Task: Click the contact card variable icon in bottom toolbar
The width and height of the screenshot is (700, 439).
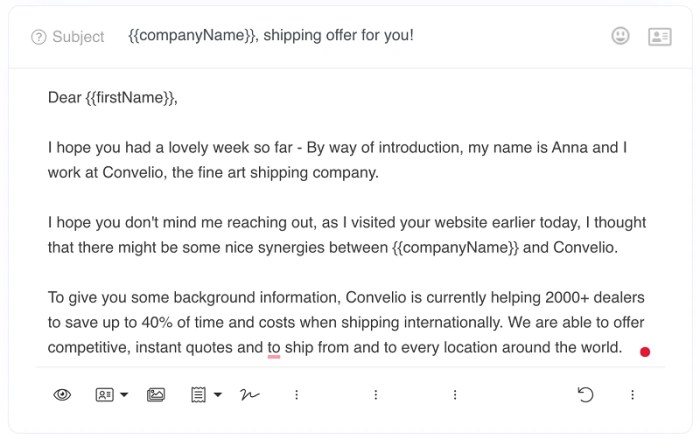Action: tap(104, 395)
